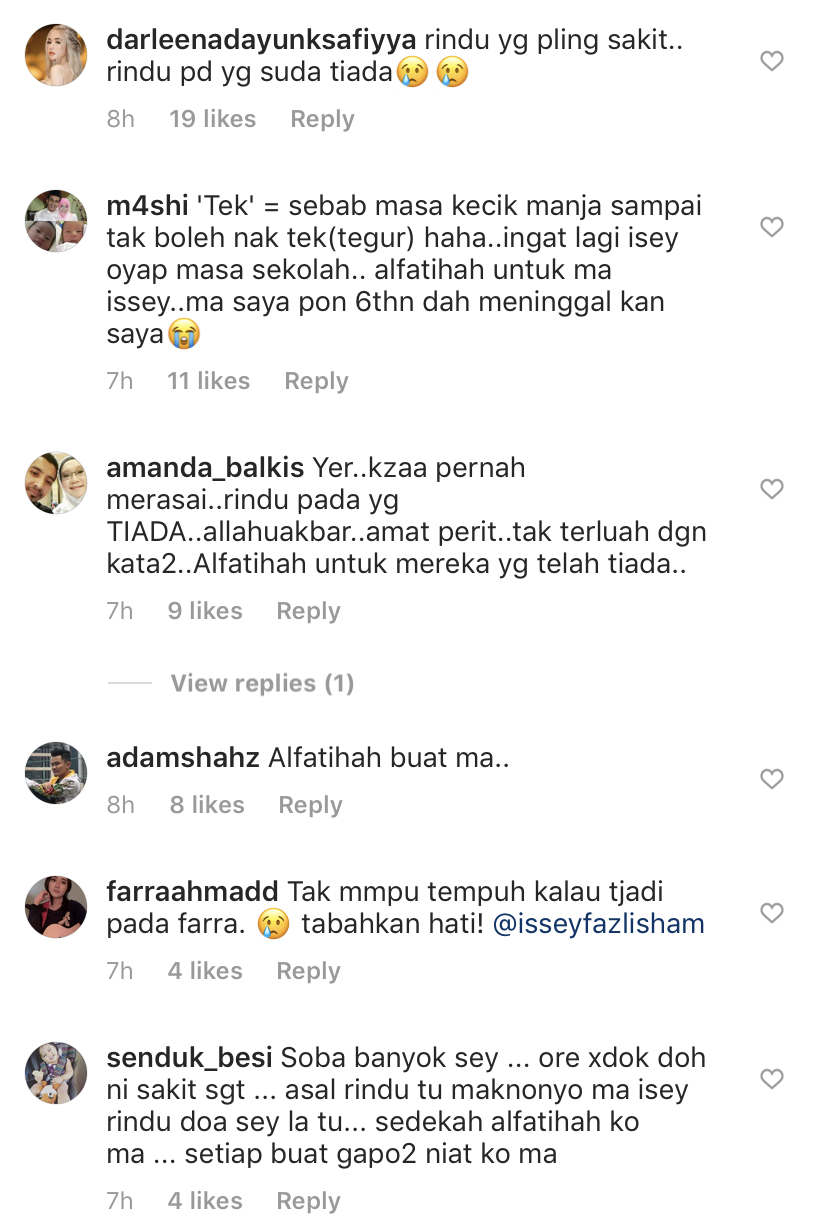The height and width of the screenshot is (1229, 828).
Task: Open m4shi's profile avatar
Action: click(x=56, y=221)
